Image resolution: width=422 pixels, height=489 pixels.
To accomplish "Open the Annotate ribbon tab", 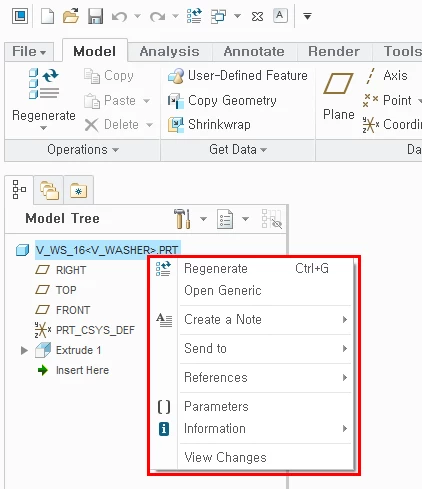I will [x=254, y=52].
